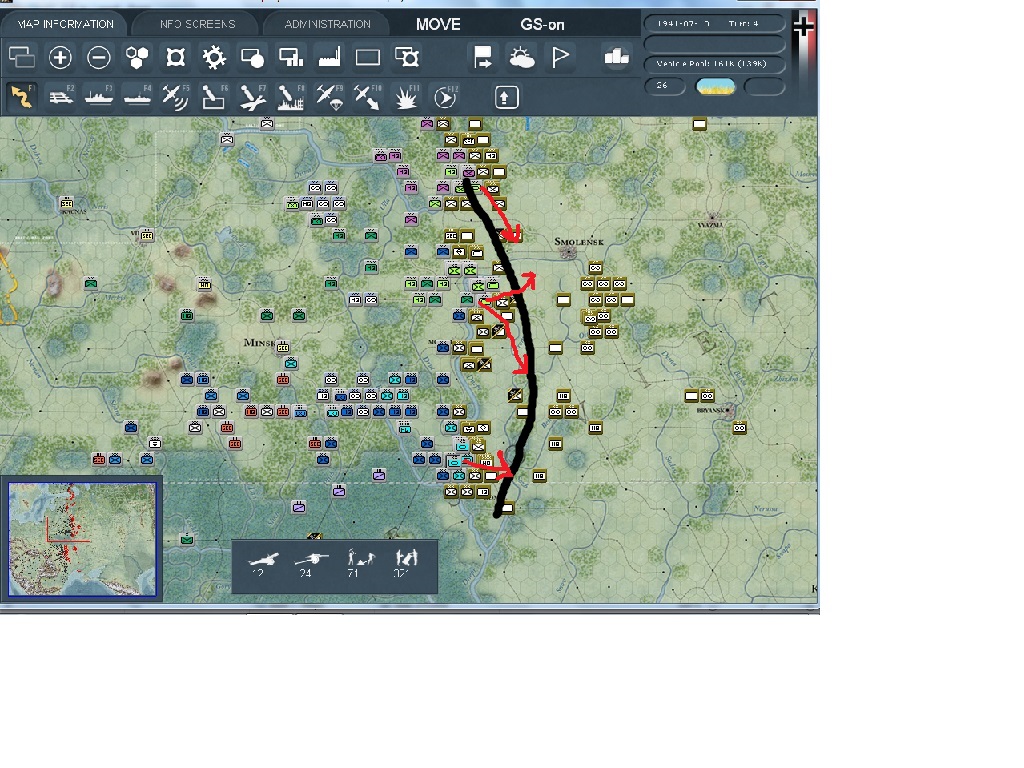Toggle the factory display icon
Screen dimensions: 1024x768
click(x=330, y=57)
